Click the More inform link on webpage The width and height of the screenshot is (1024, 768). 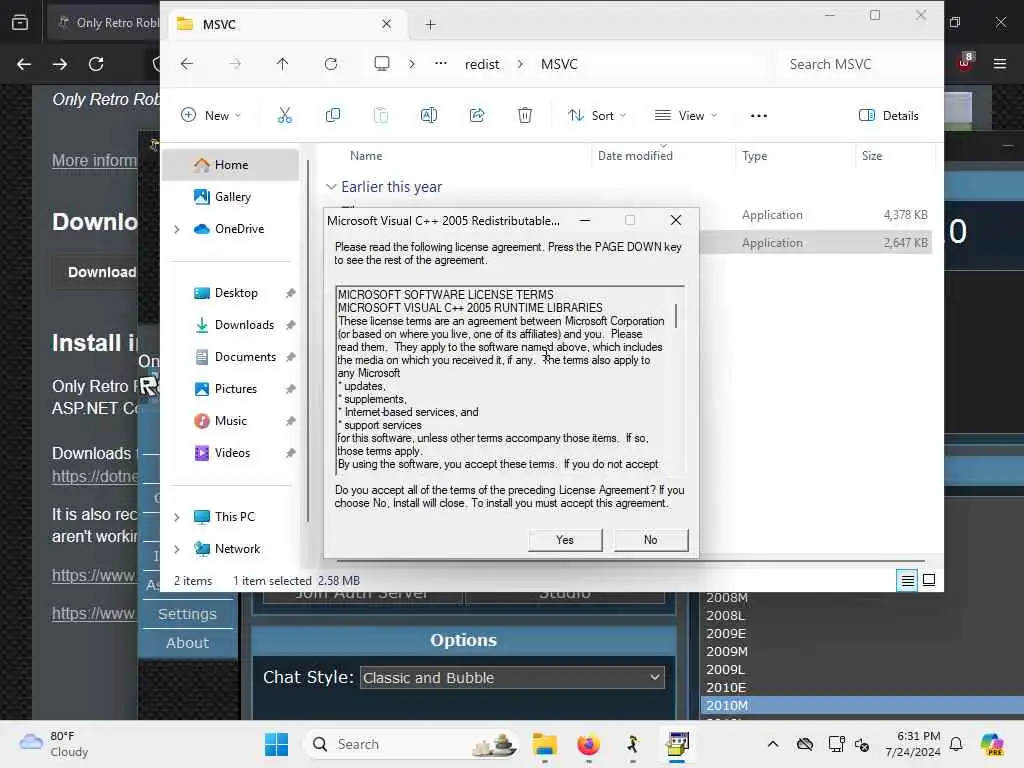click(95, 161)
